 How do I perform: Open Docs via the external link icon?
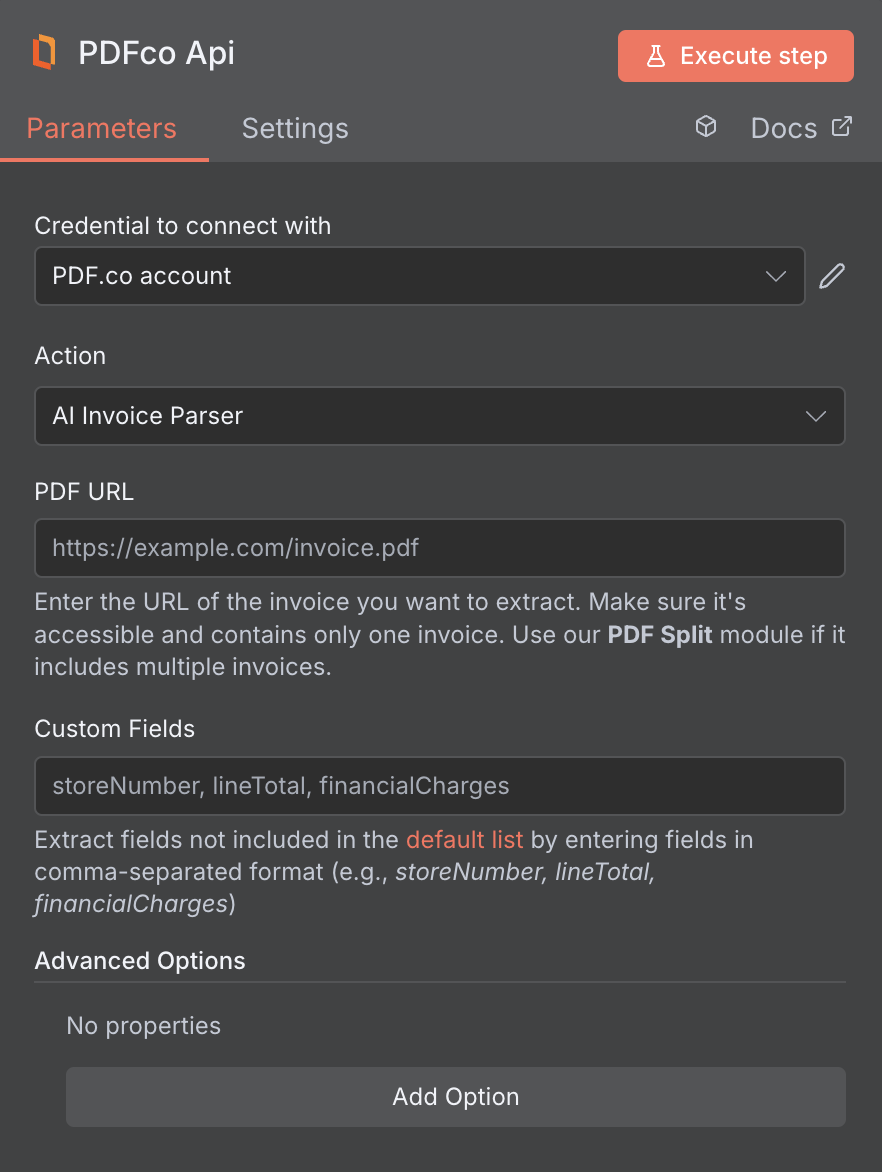click(x=842, y=127)
